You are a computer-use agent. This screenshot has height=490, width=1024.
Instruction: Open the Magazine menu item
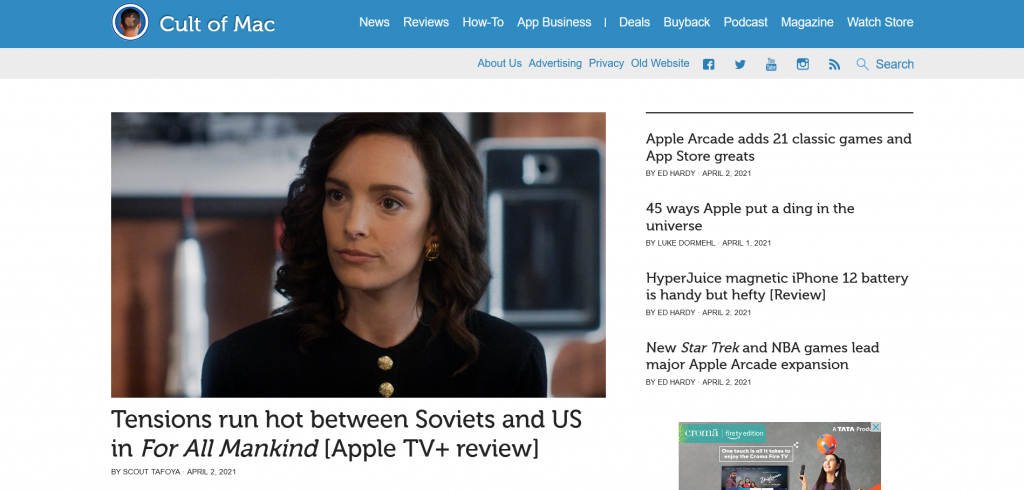click(807, 22)
